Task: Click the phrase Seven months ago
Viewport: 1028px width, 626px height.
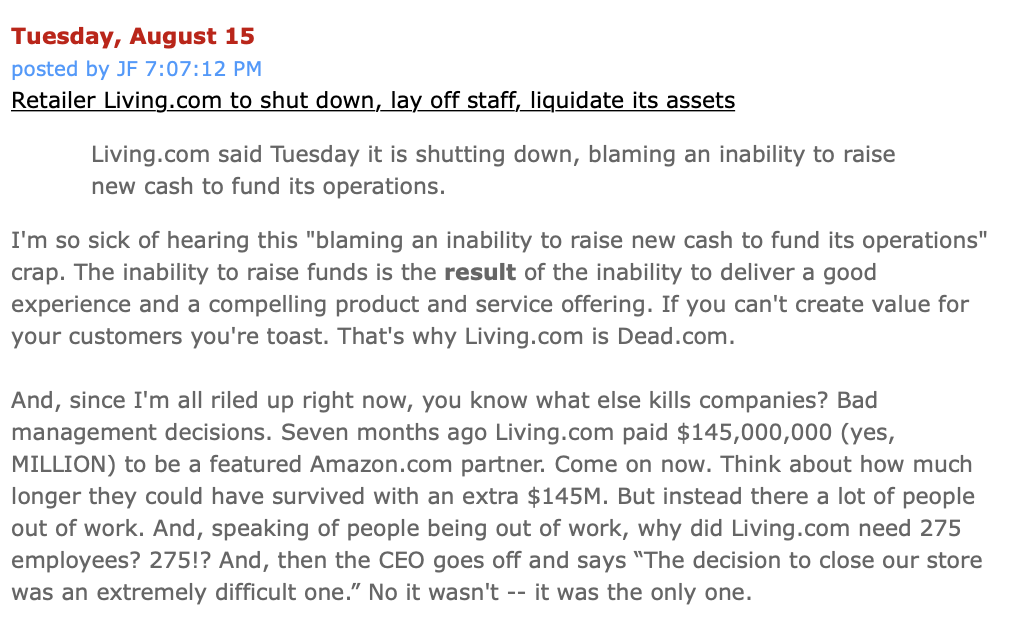Action: (x=384, y=433)
